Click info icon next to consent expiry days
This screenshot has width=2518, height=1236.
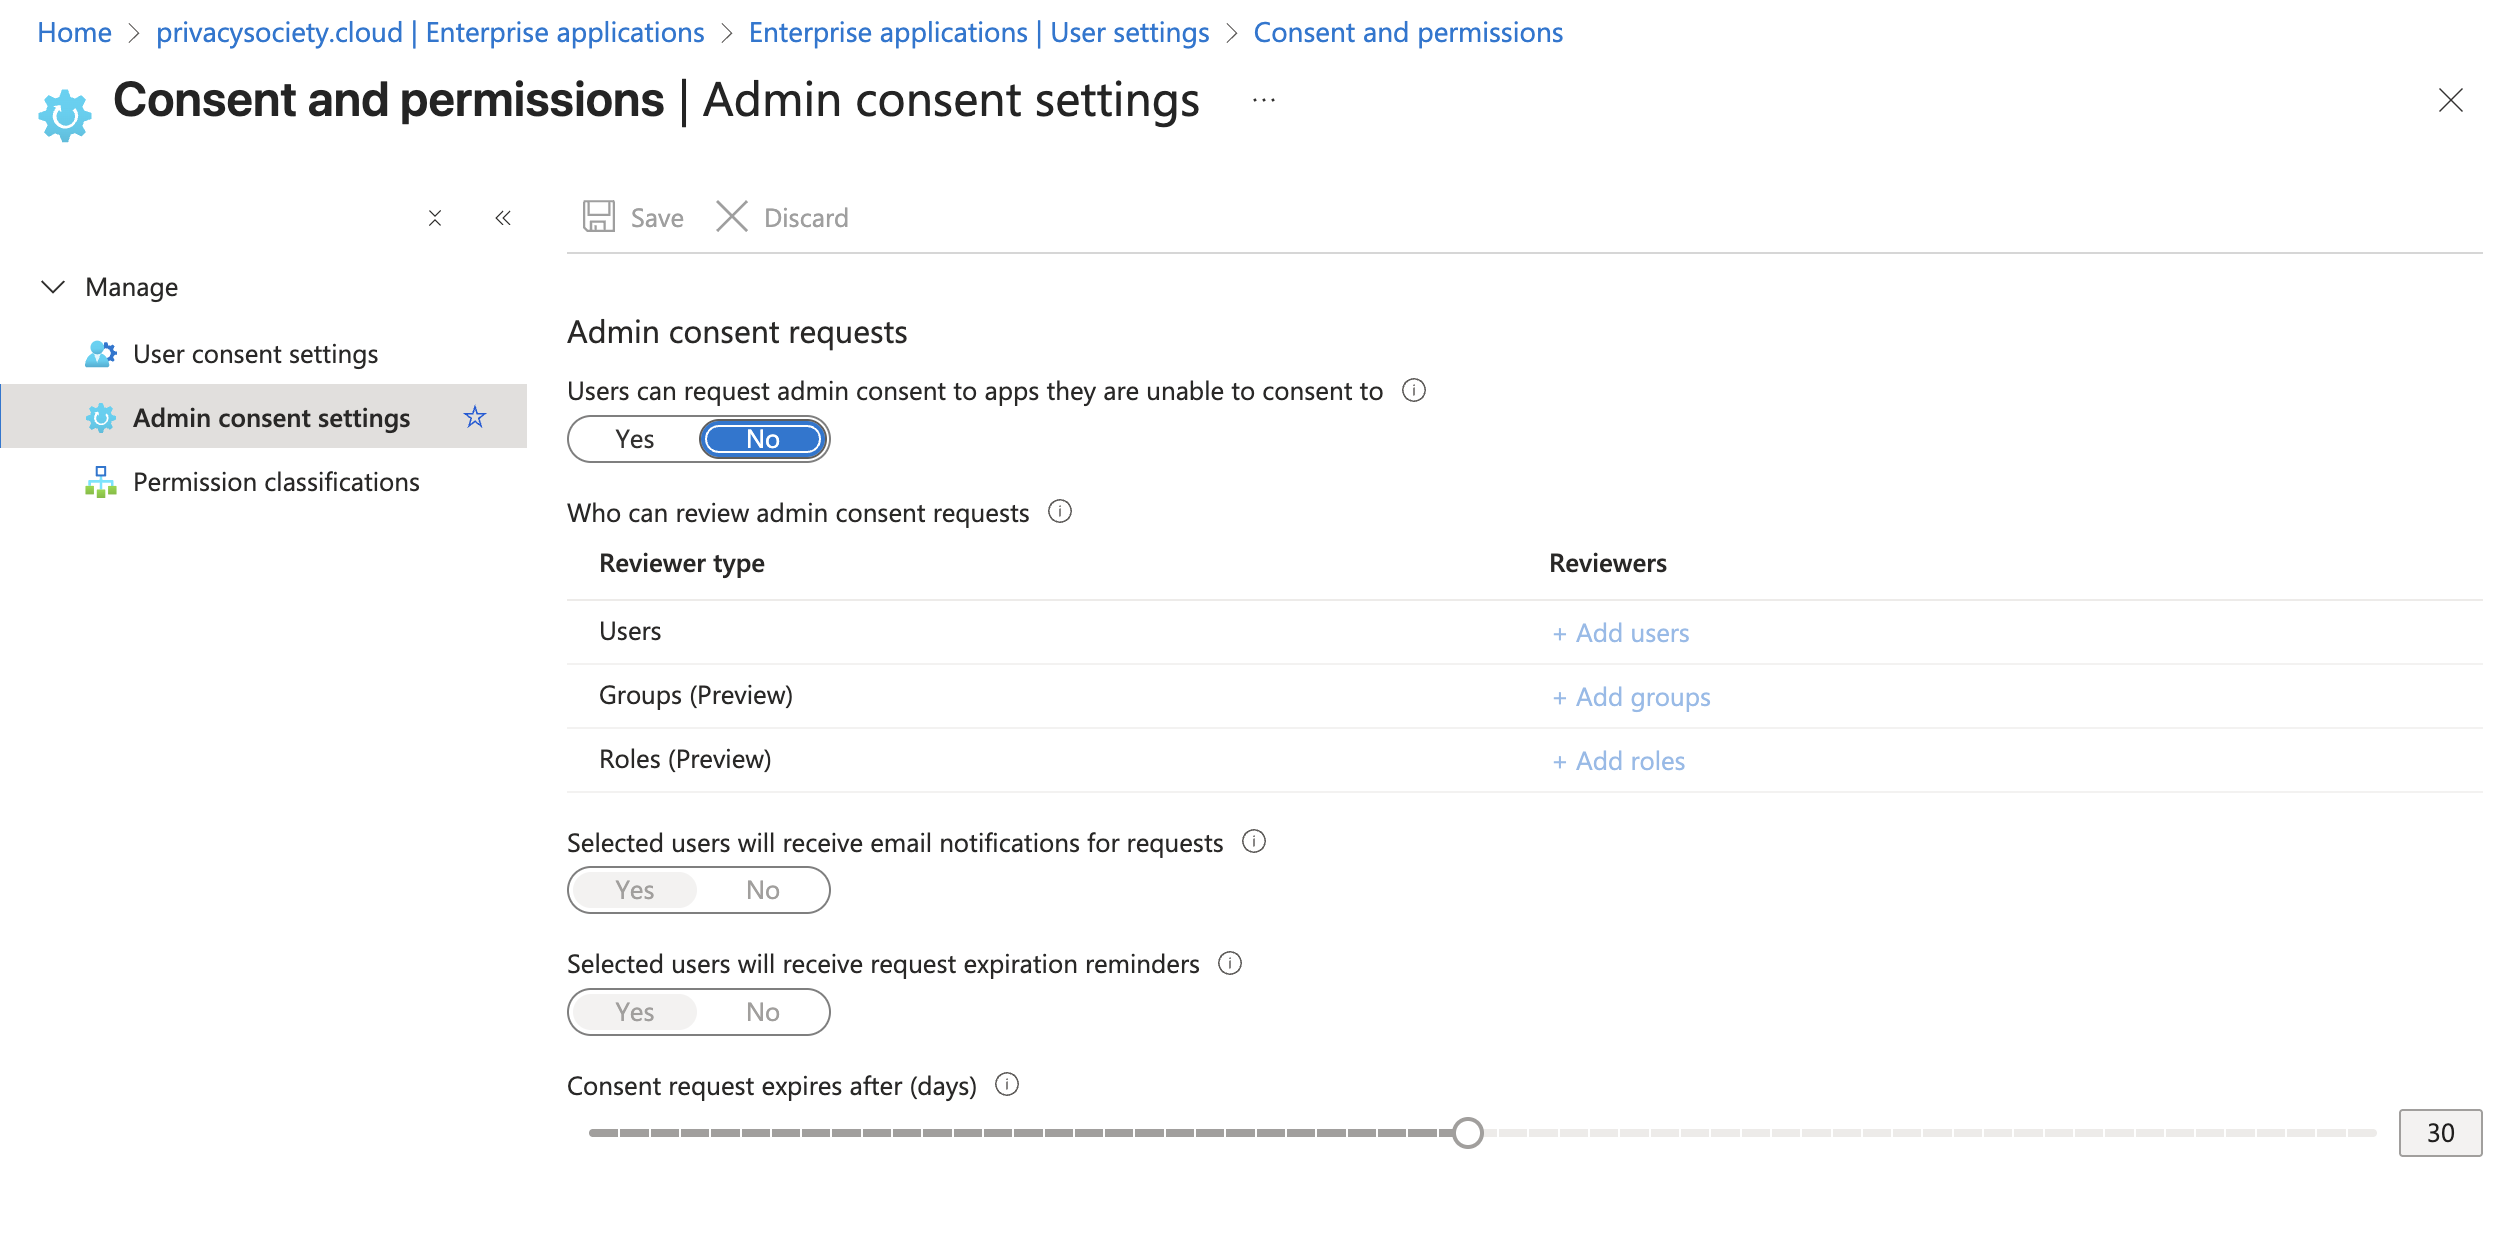[1006, 1085]
